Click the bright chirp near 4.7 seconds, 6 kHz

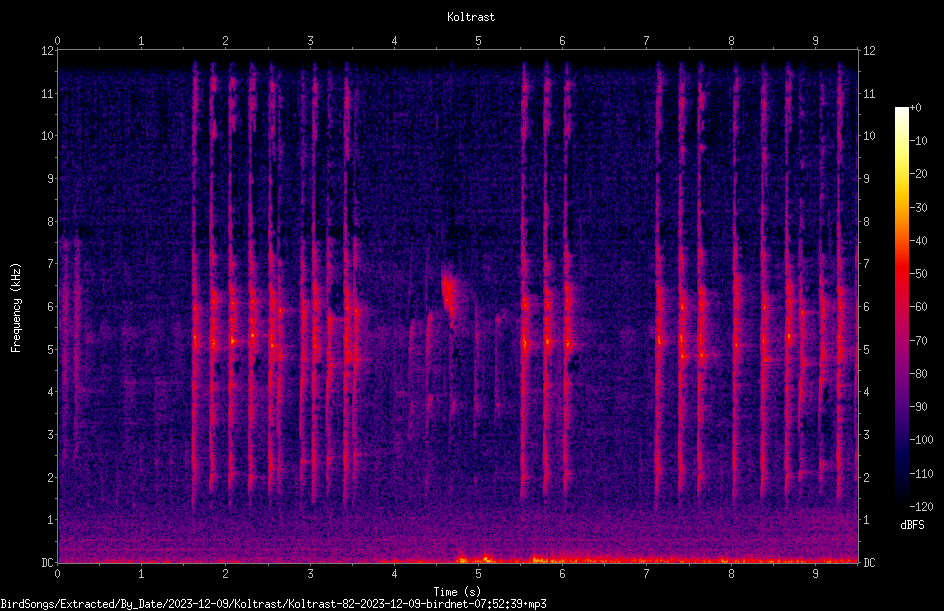point(449,295)
